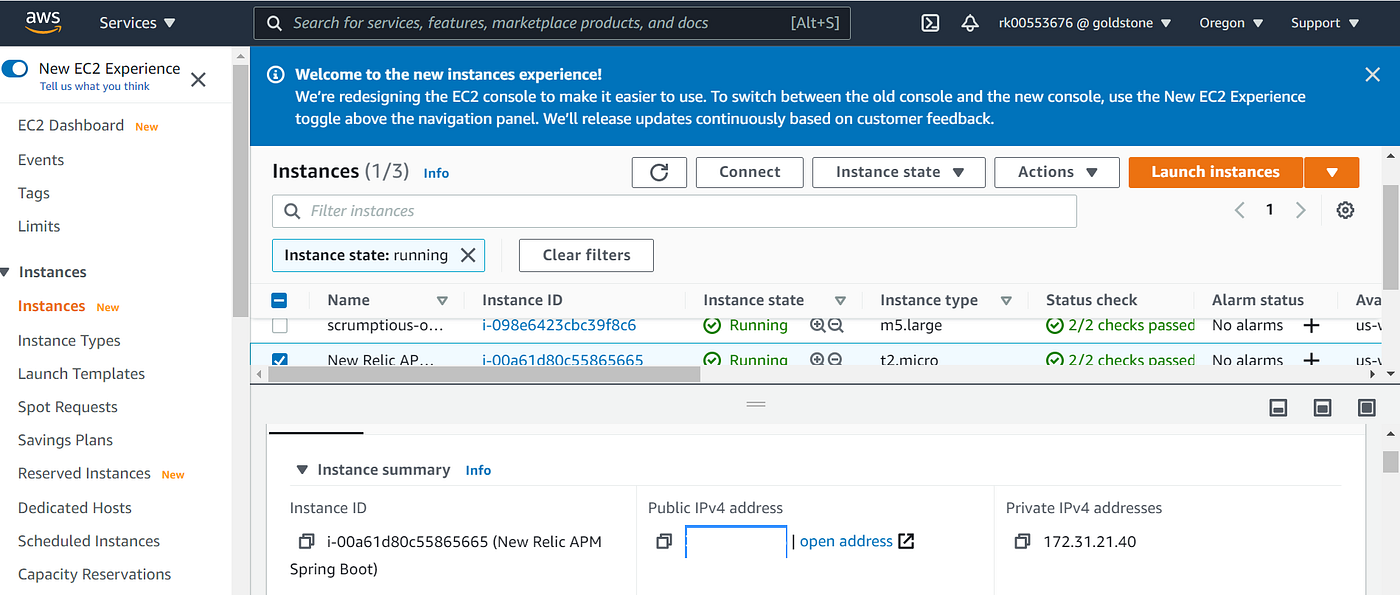Open address external link icon
Screen dimensions: 1400x595
[906, 541]
